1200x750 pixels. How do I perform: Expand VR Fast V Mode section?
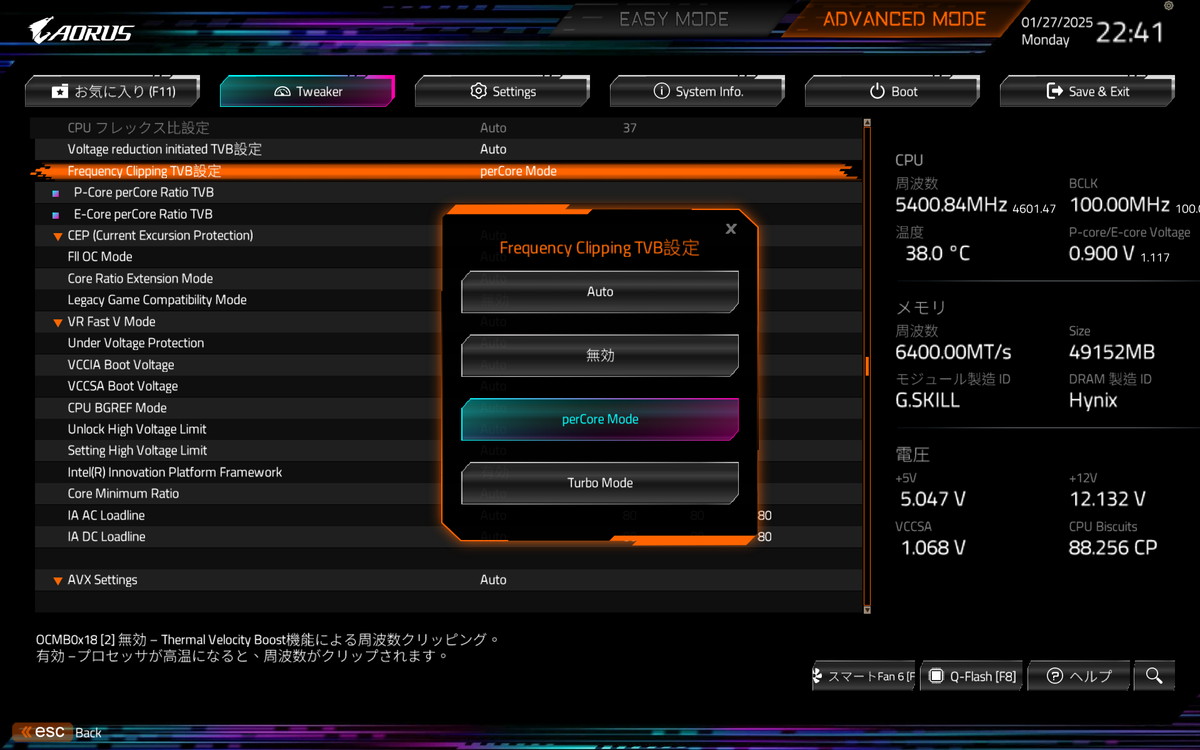coord(57,322)
